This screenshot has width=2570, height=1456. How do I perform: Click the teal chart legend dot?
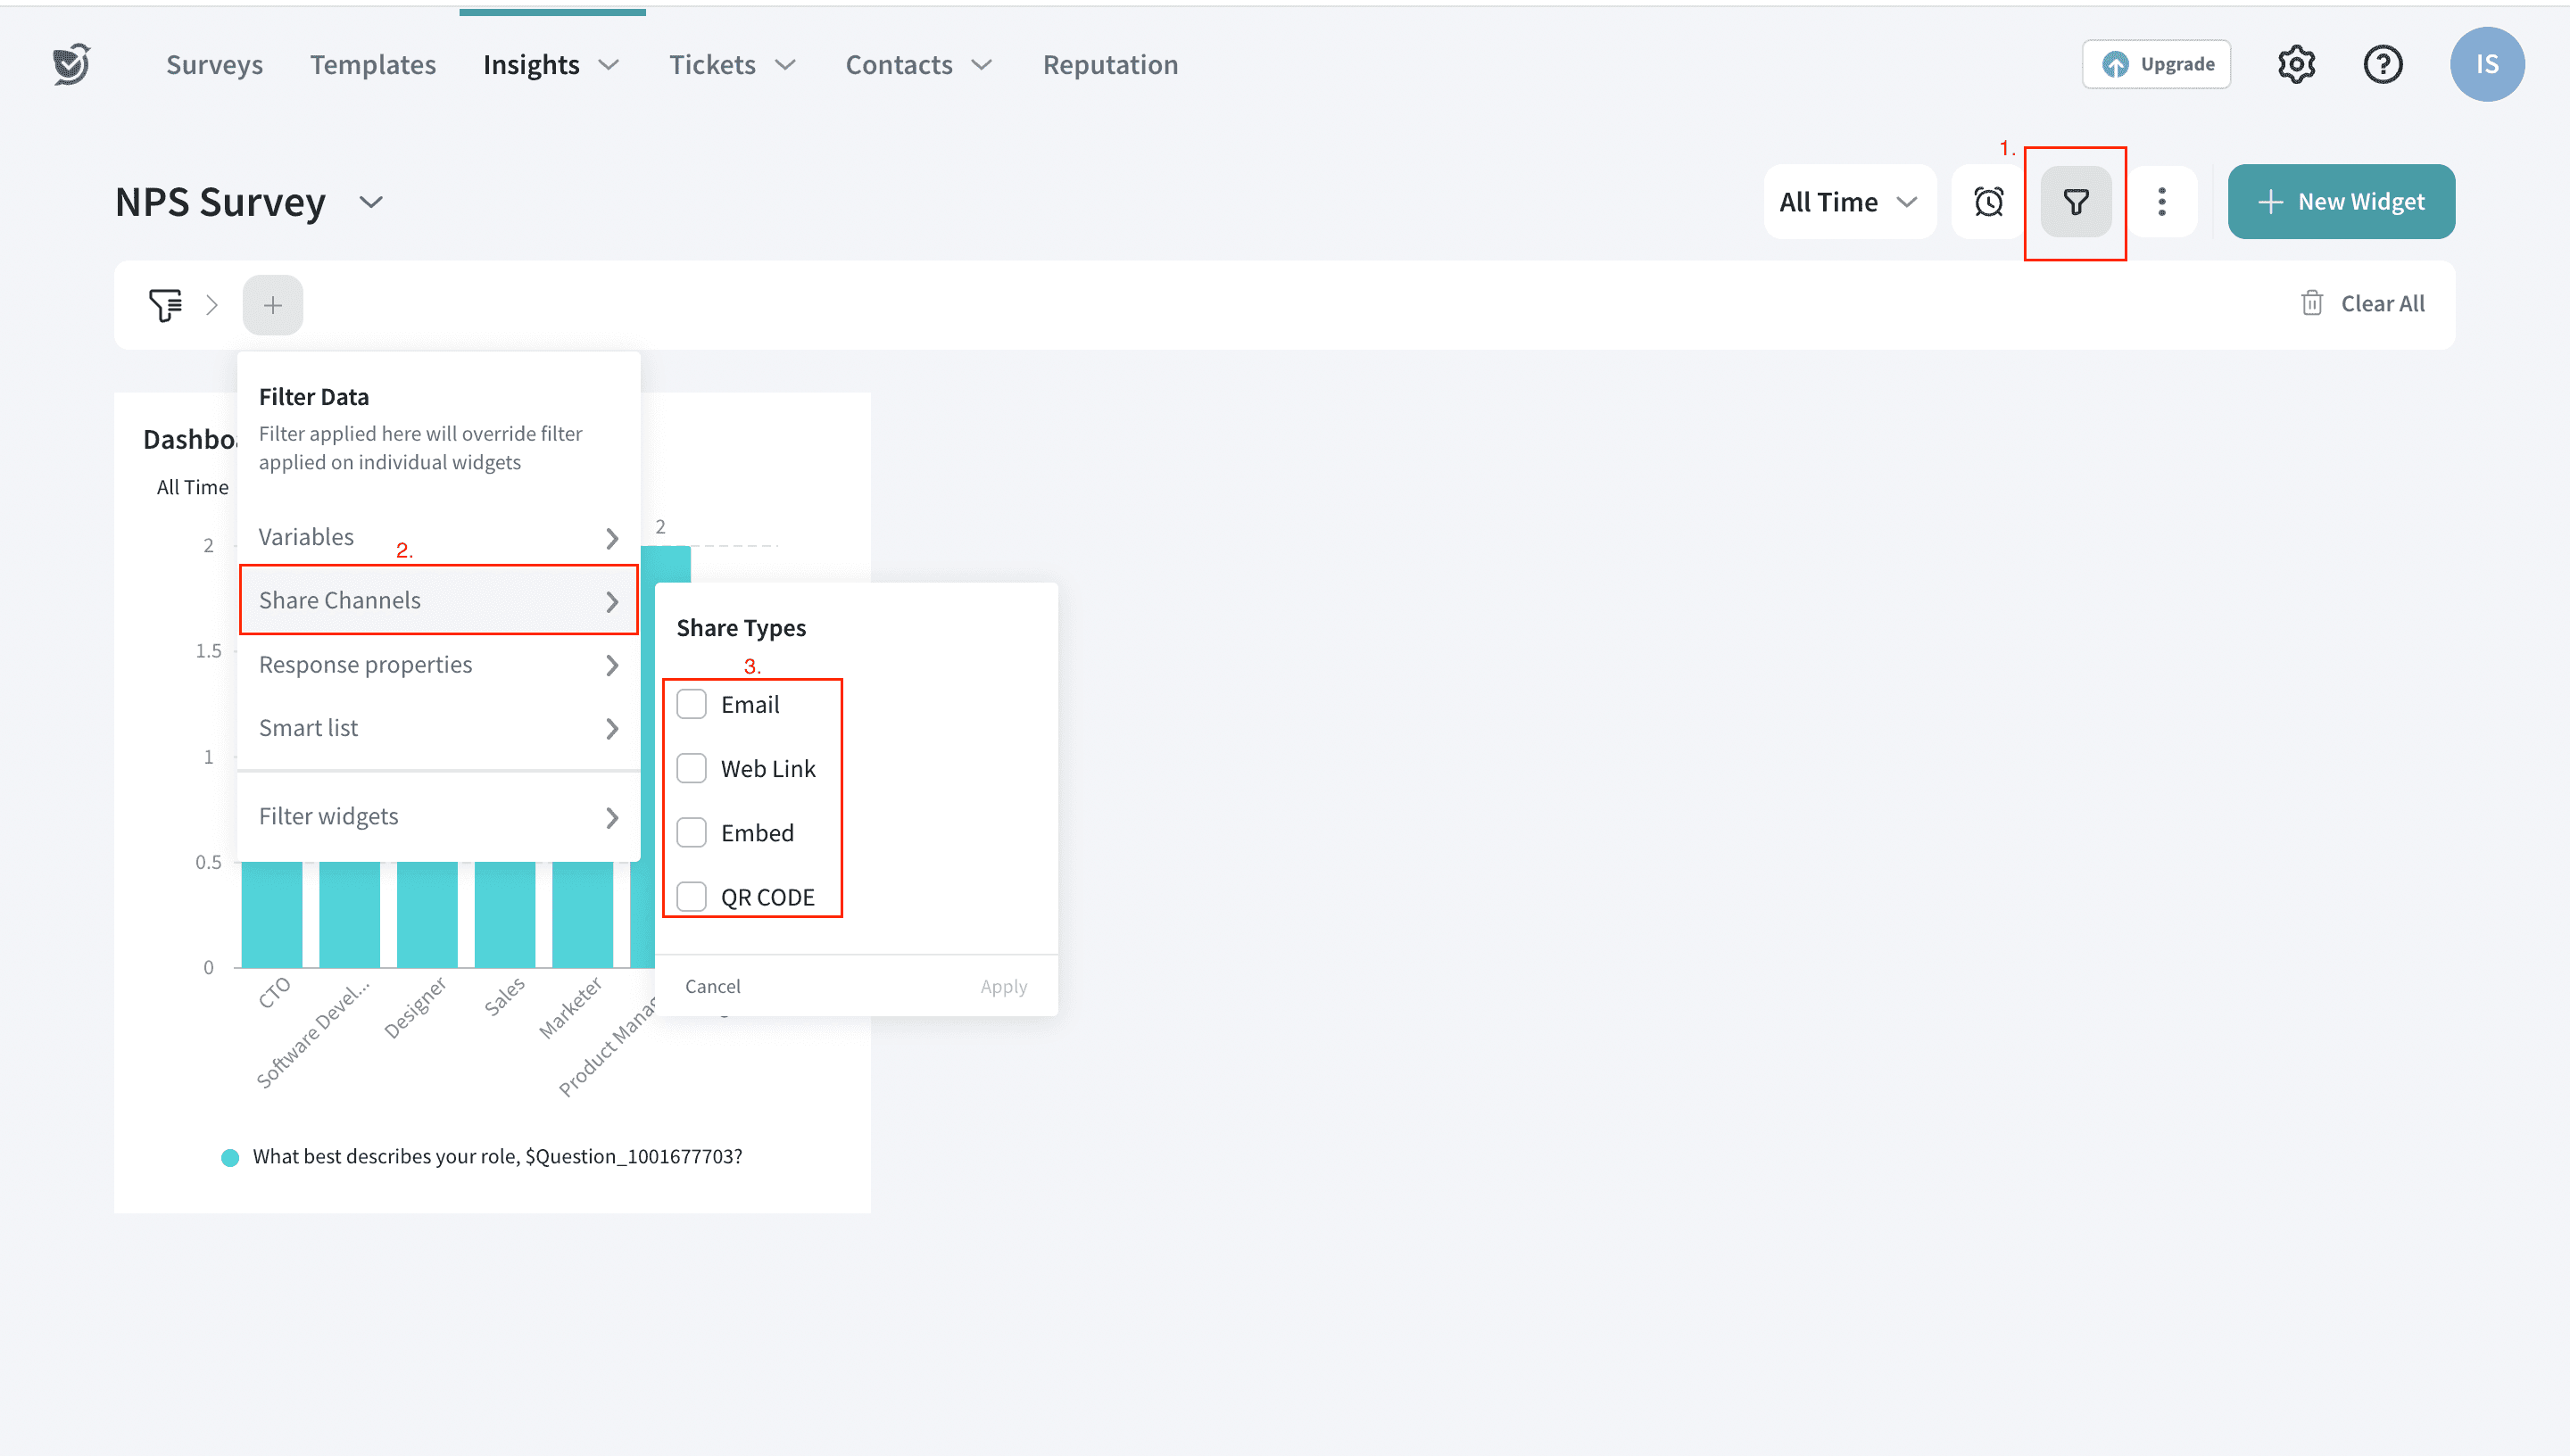click(230, 1158)
